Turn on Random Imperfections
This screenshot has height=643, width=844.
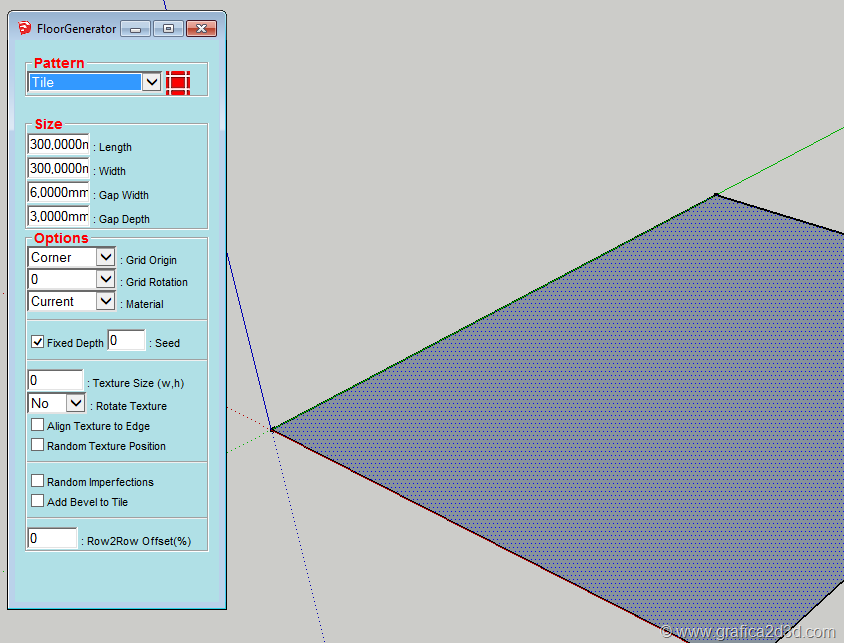pos(38,481)
